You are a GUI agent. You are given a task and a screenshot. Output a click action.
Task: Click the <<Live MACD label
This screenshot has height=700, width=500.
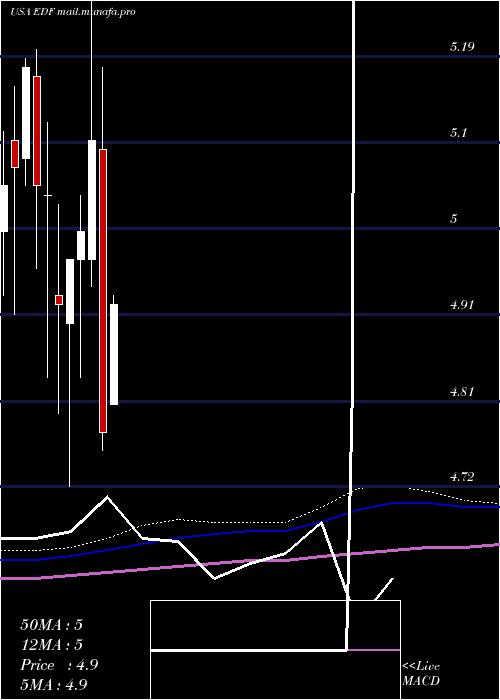(421, 674)
